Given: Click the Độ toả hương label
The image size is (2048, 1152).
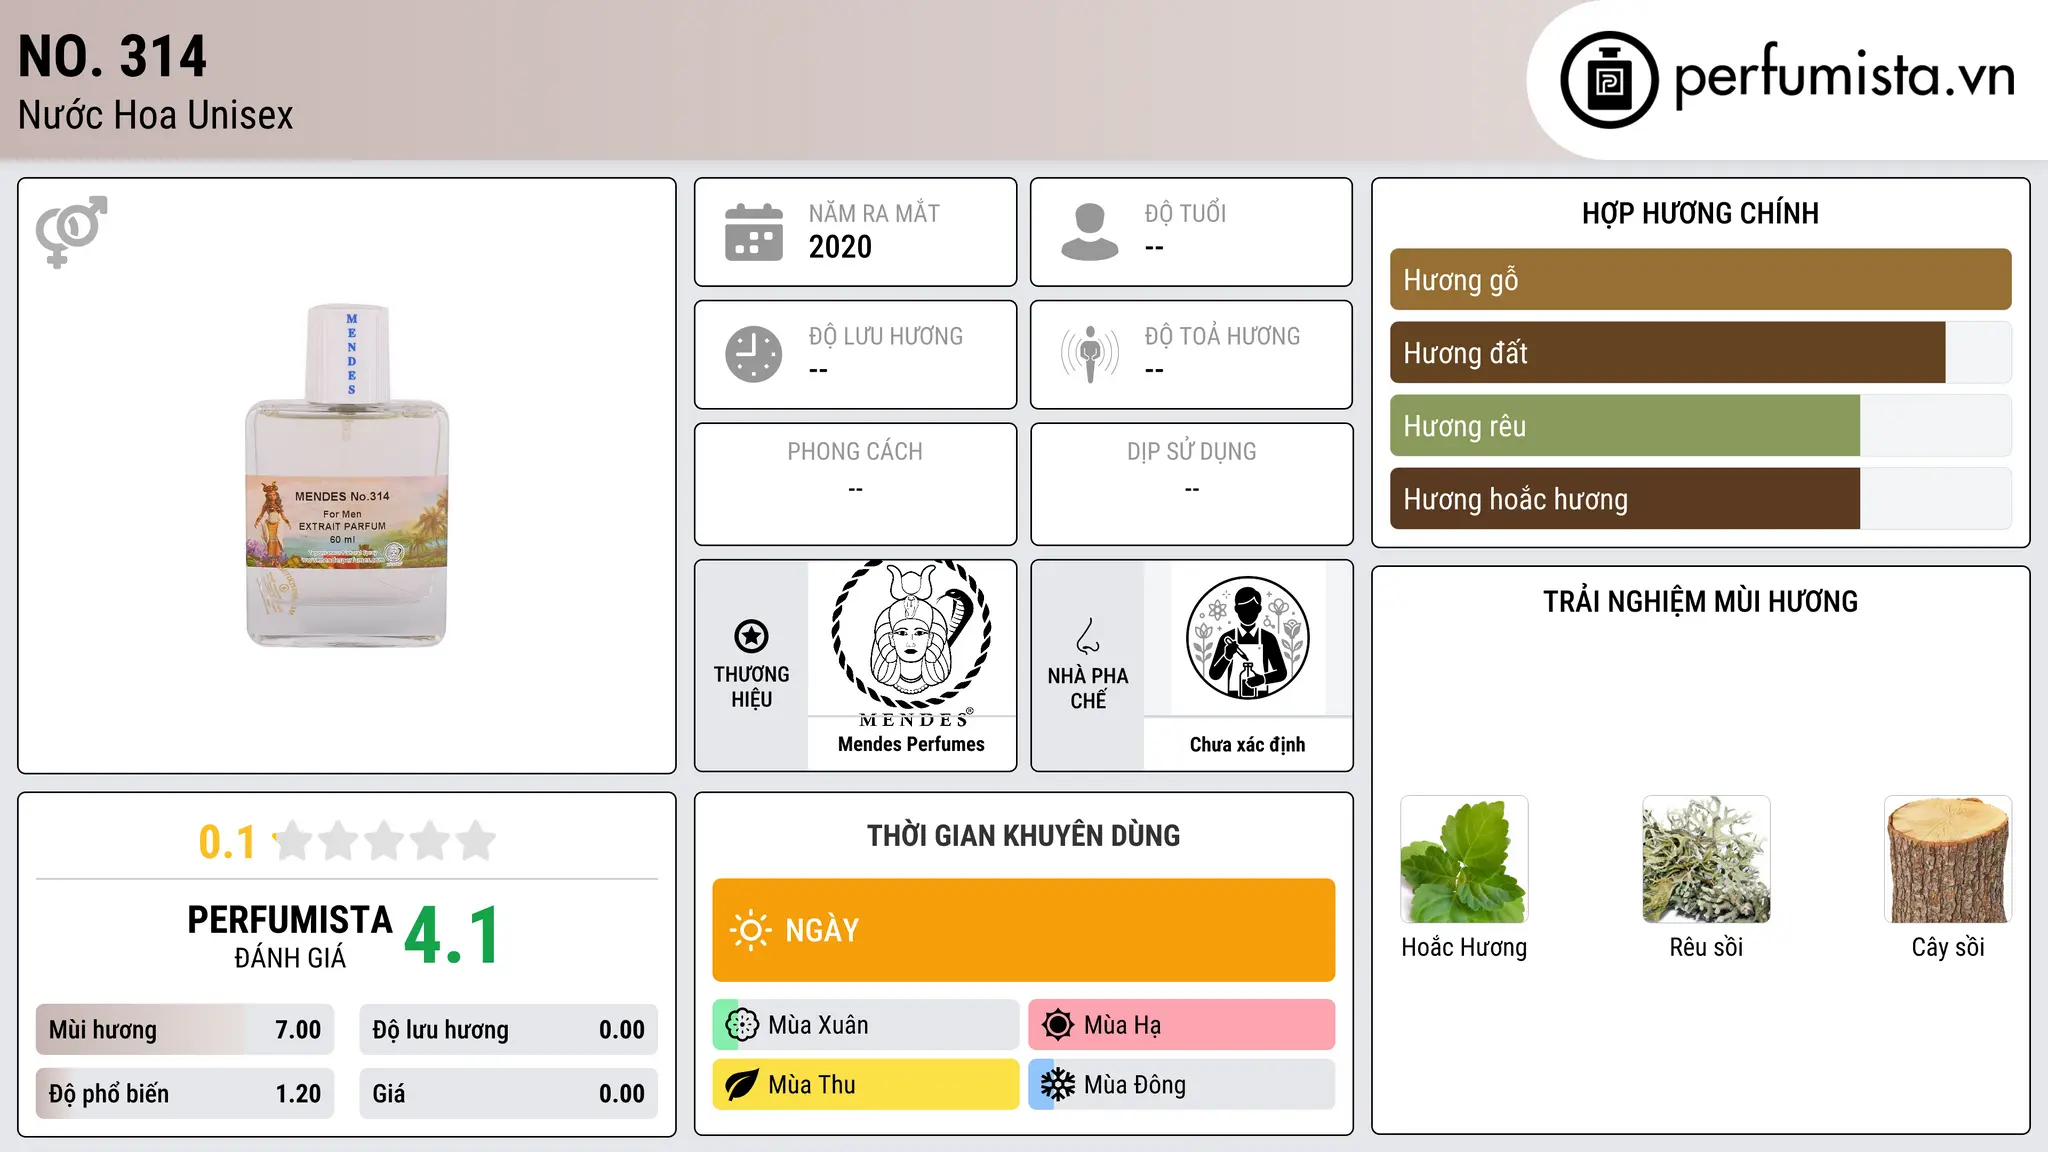Looking at the screenshot, I should [1222, 336].
